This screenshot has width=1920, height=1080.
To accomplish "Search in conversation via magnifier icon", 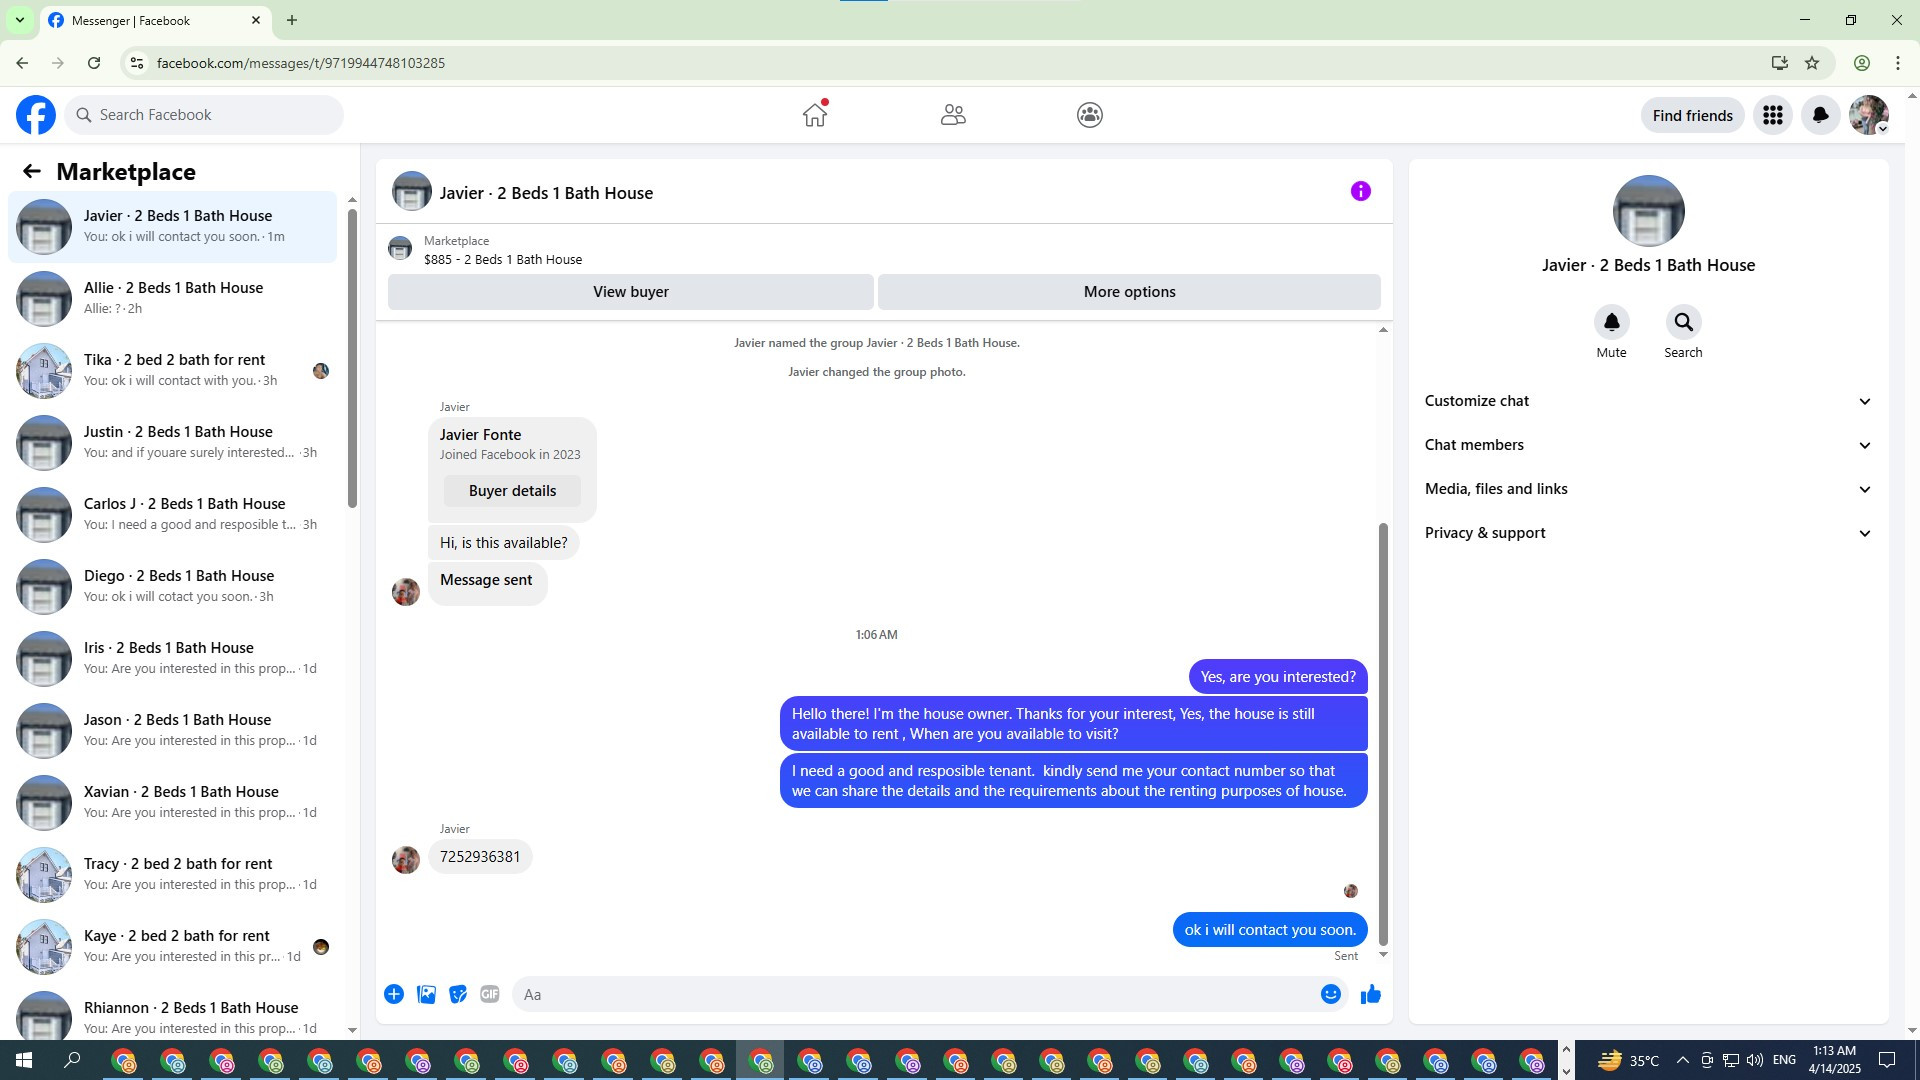I will click(1683, 322).
